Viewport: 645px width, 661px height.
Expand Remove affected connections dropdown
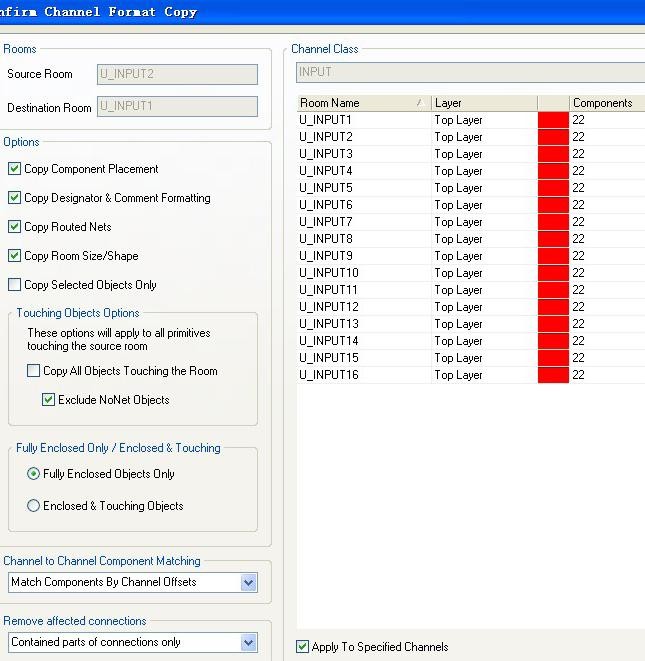[249, 642]
